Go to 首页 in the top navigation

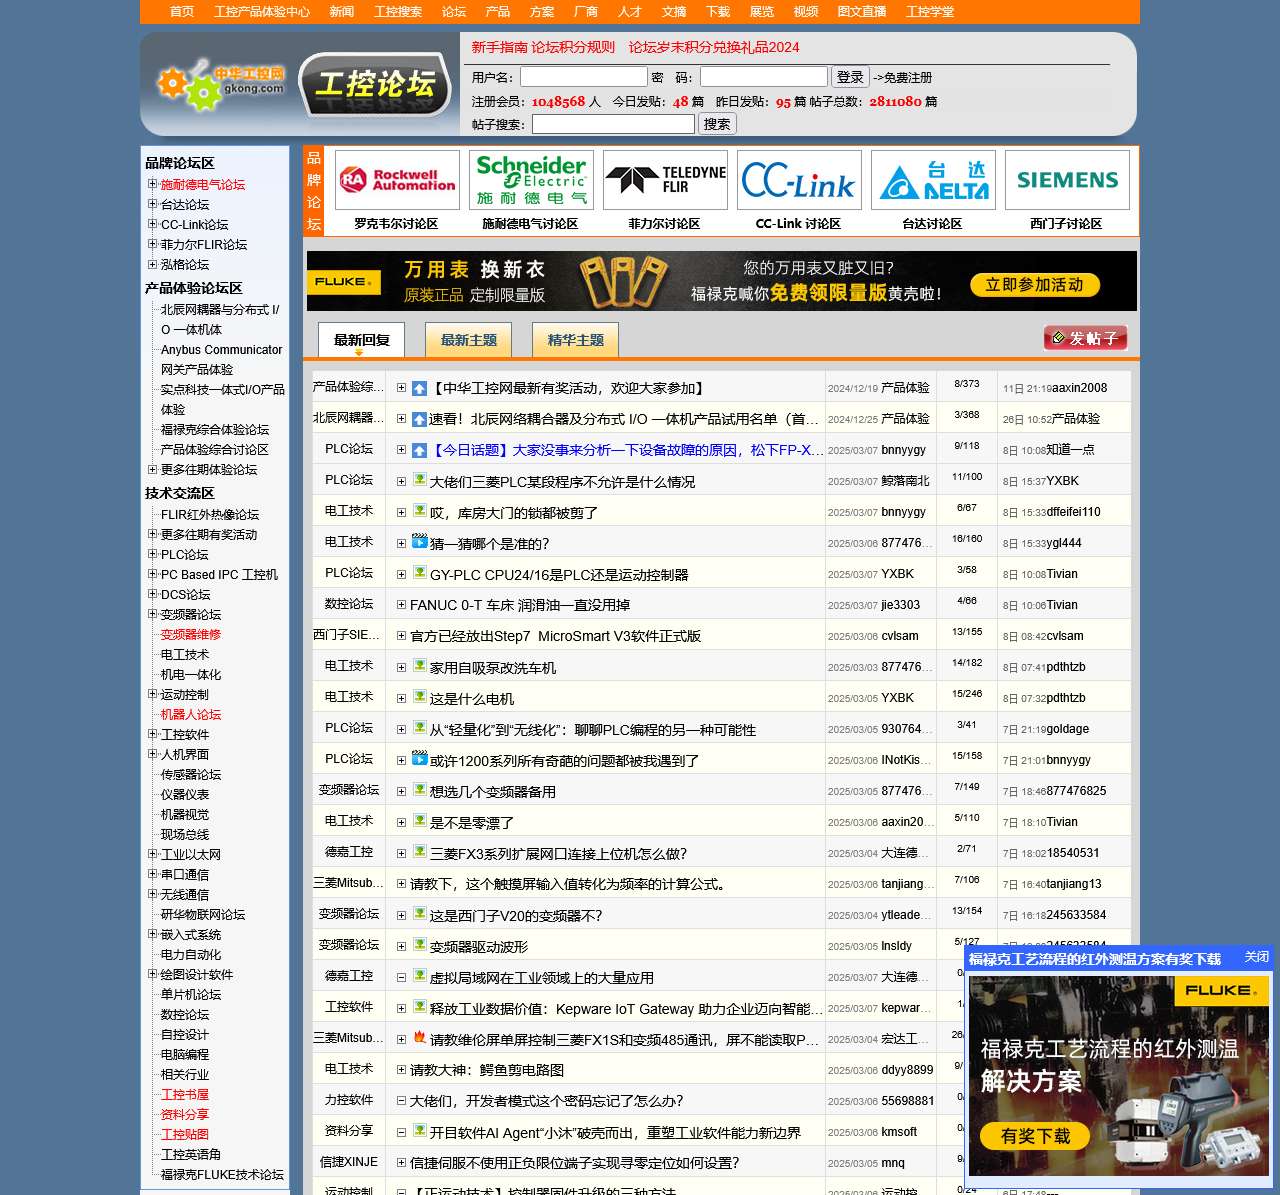click(x=182, y=12)
